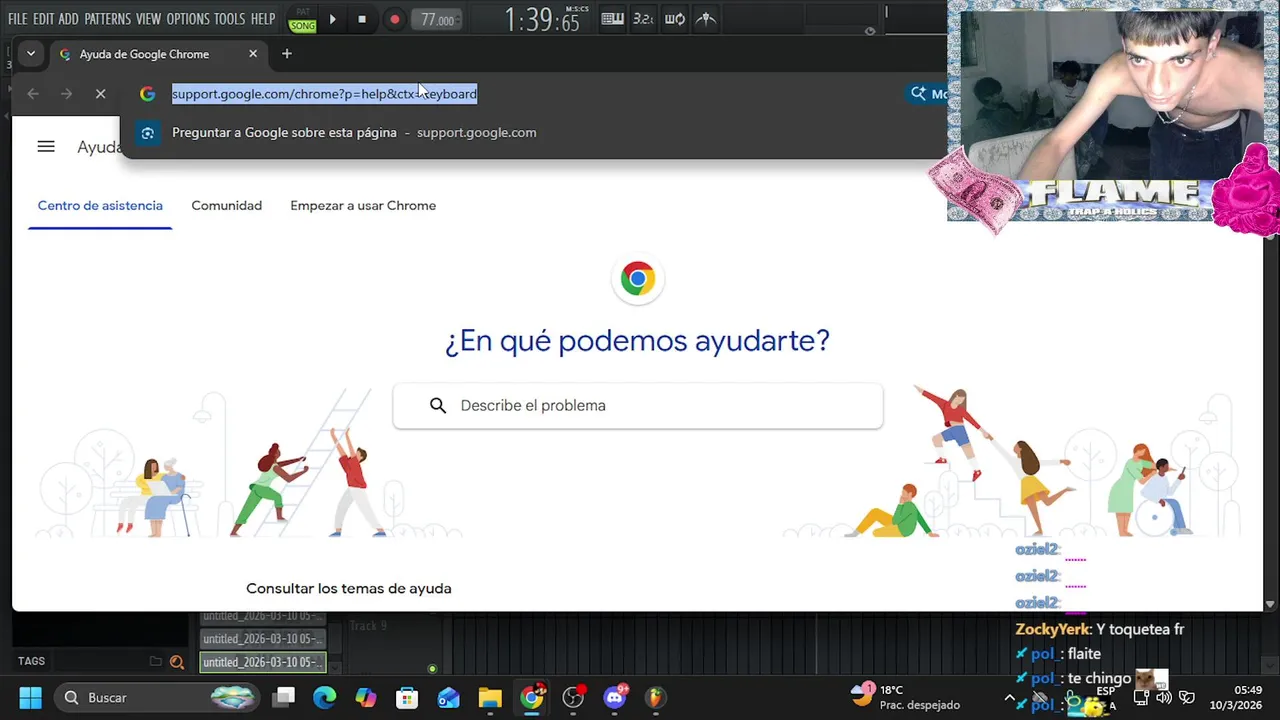
Task: Open the Empezar a usar Chrome tab
Action: click(x=363, y=206)
